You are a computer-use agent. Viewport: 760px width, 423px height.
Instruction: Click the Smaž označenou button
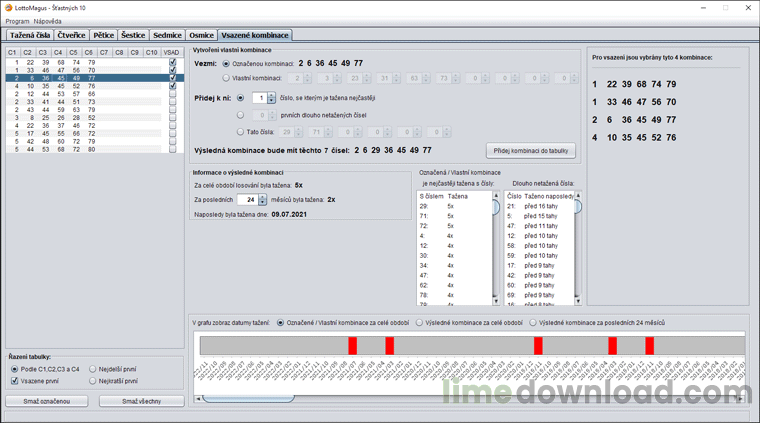click(x=47, y=401)
